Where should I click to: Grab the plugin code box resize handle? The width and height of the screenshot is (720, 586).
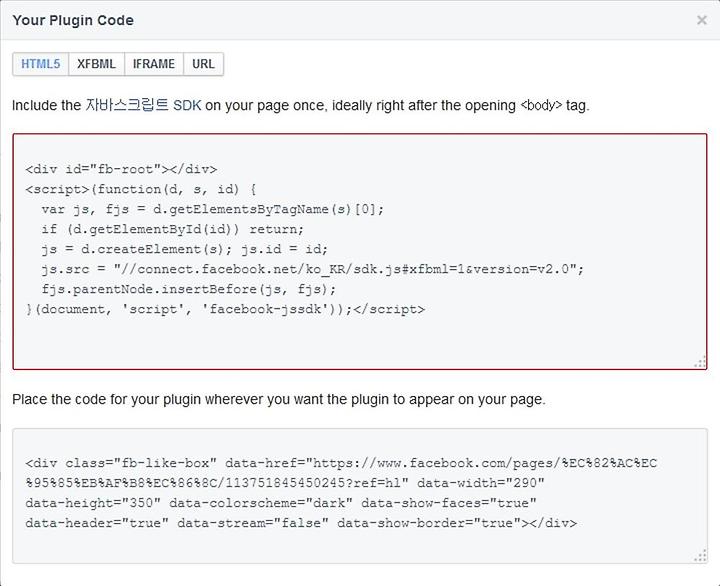tap(700, 556)
